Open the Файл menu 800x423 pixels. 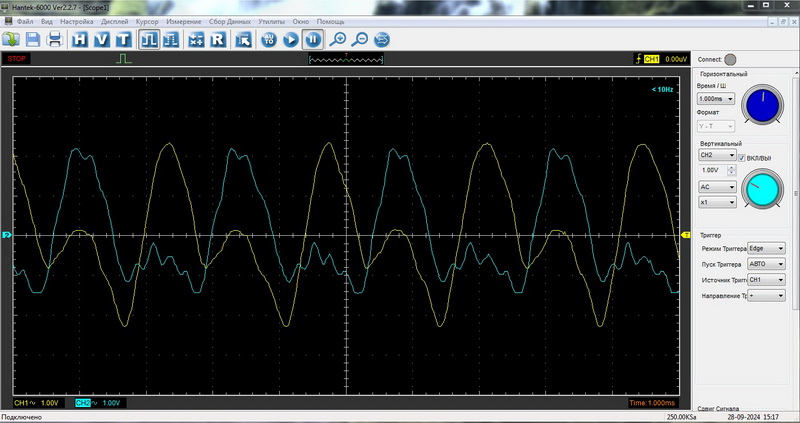pyautogui.click(x=25, y=21)
